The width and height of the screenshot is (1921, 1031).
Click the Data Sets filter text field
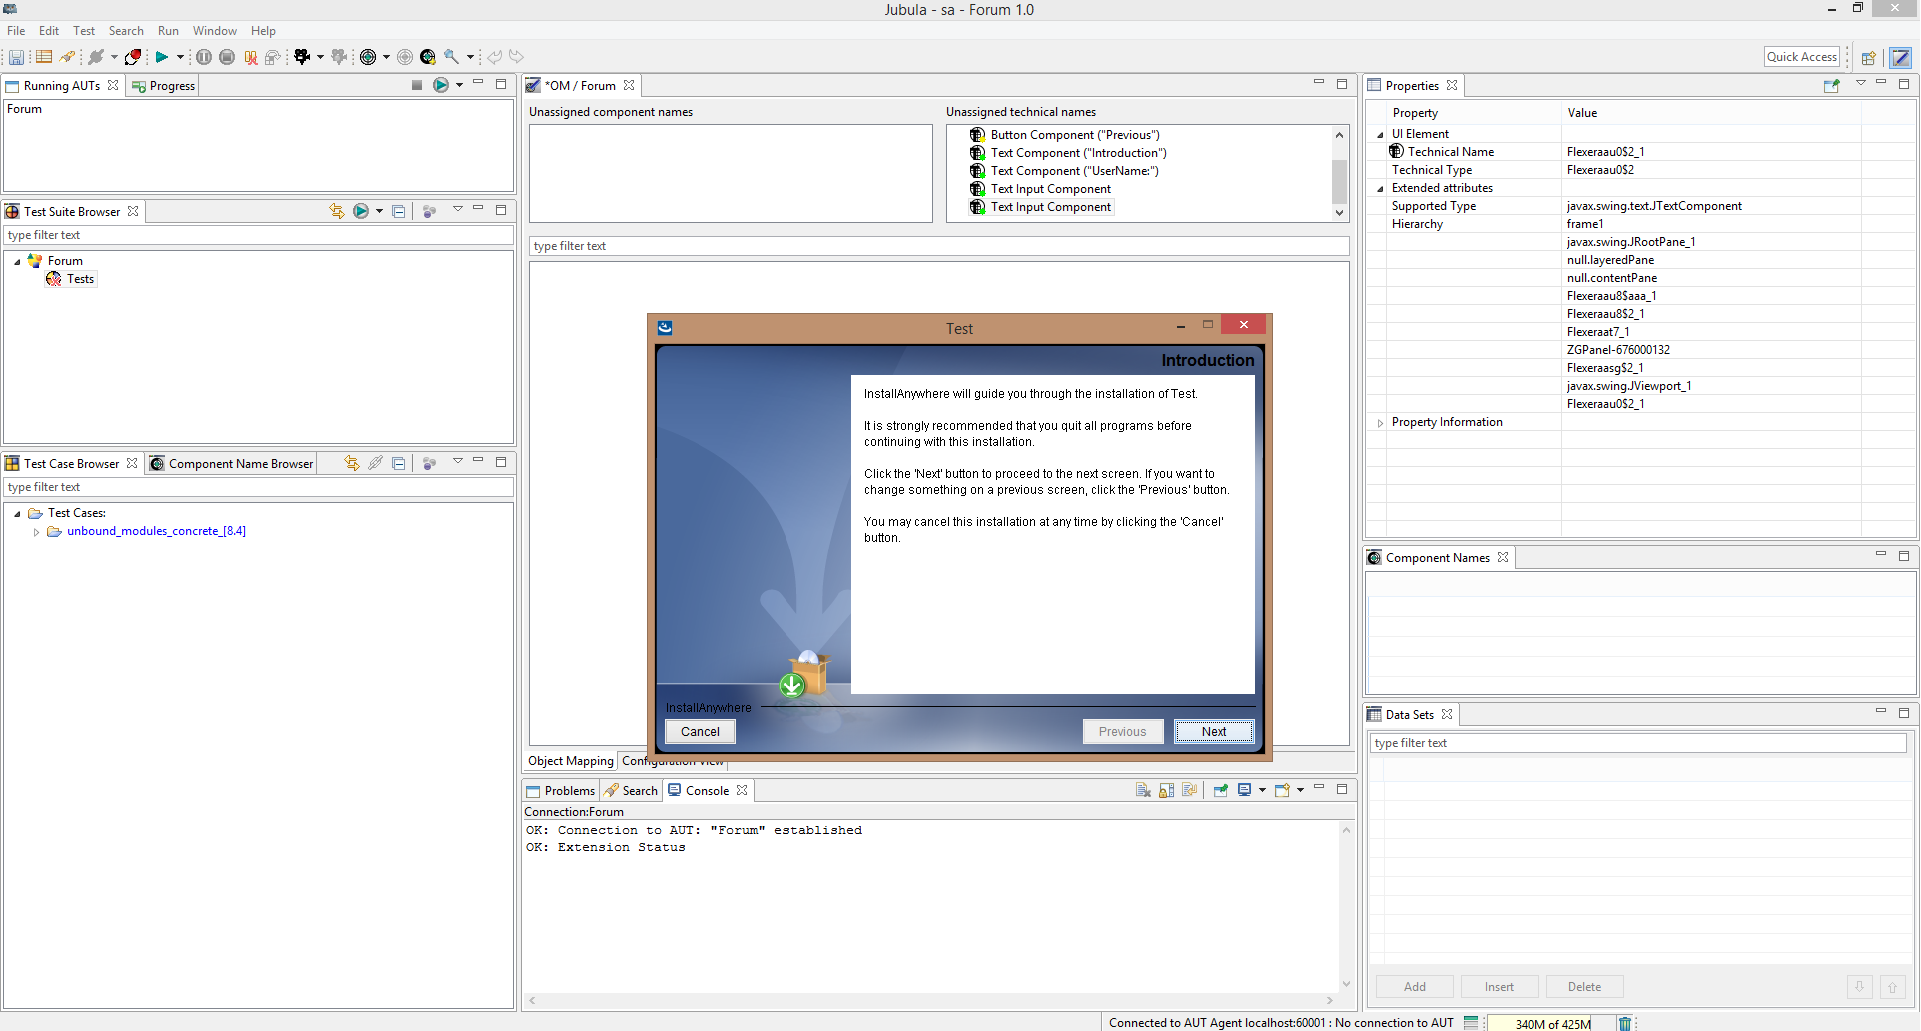pyautogui.click(x=1638, y=743)
